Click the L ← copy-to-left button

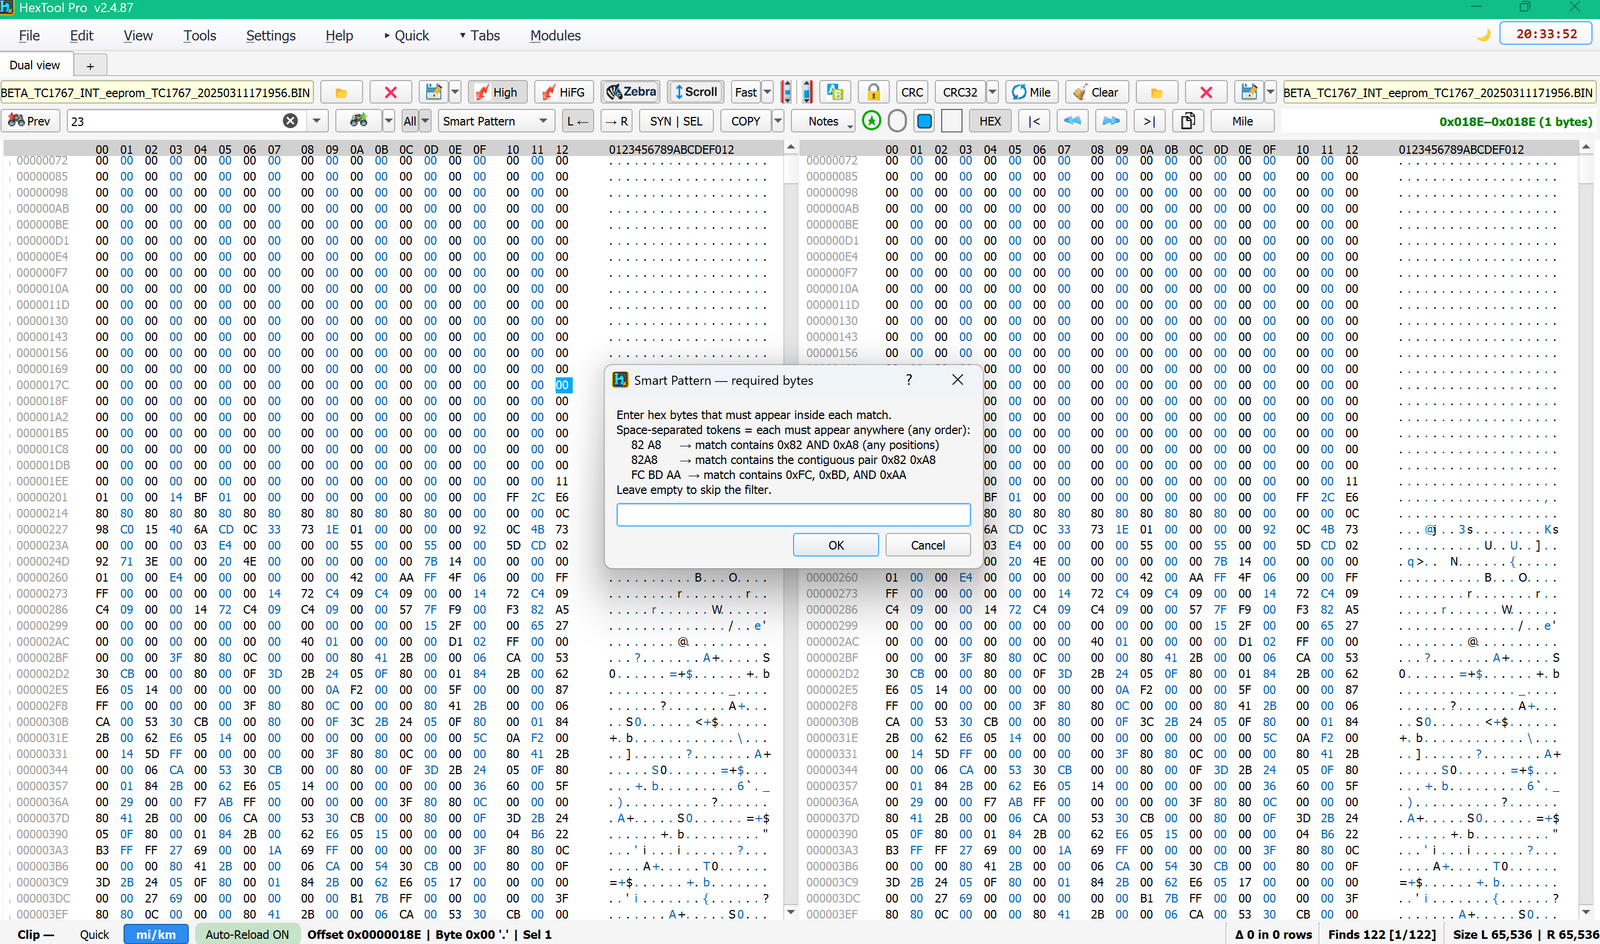(578, 121)
